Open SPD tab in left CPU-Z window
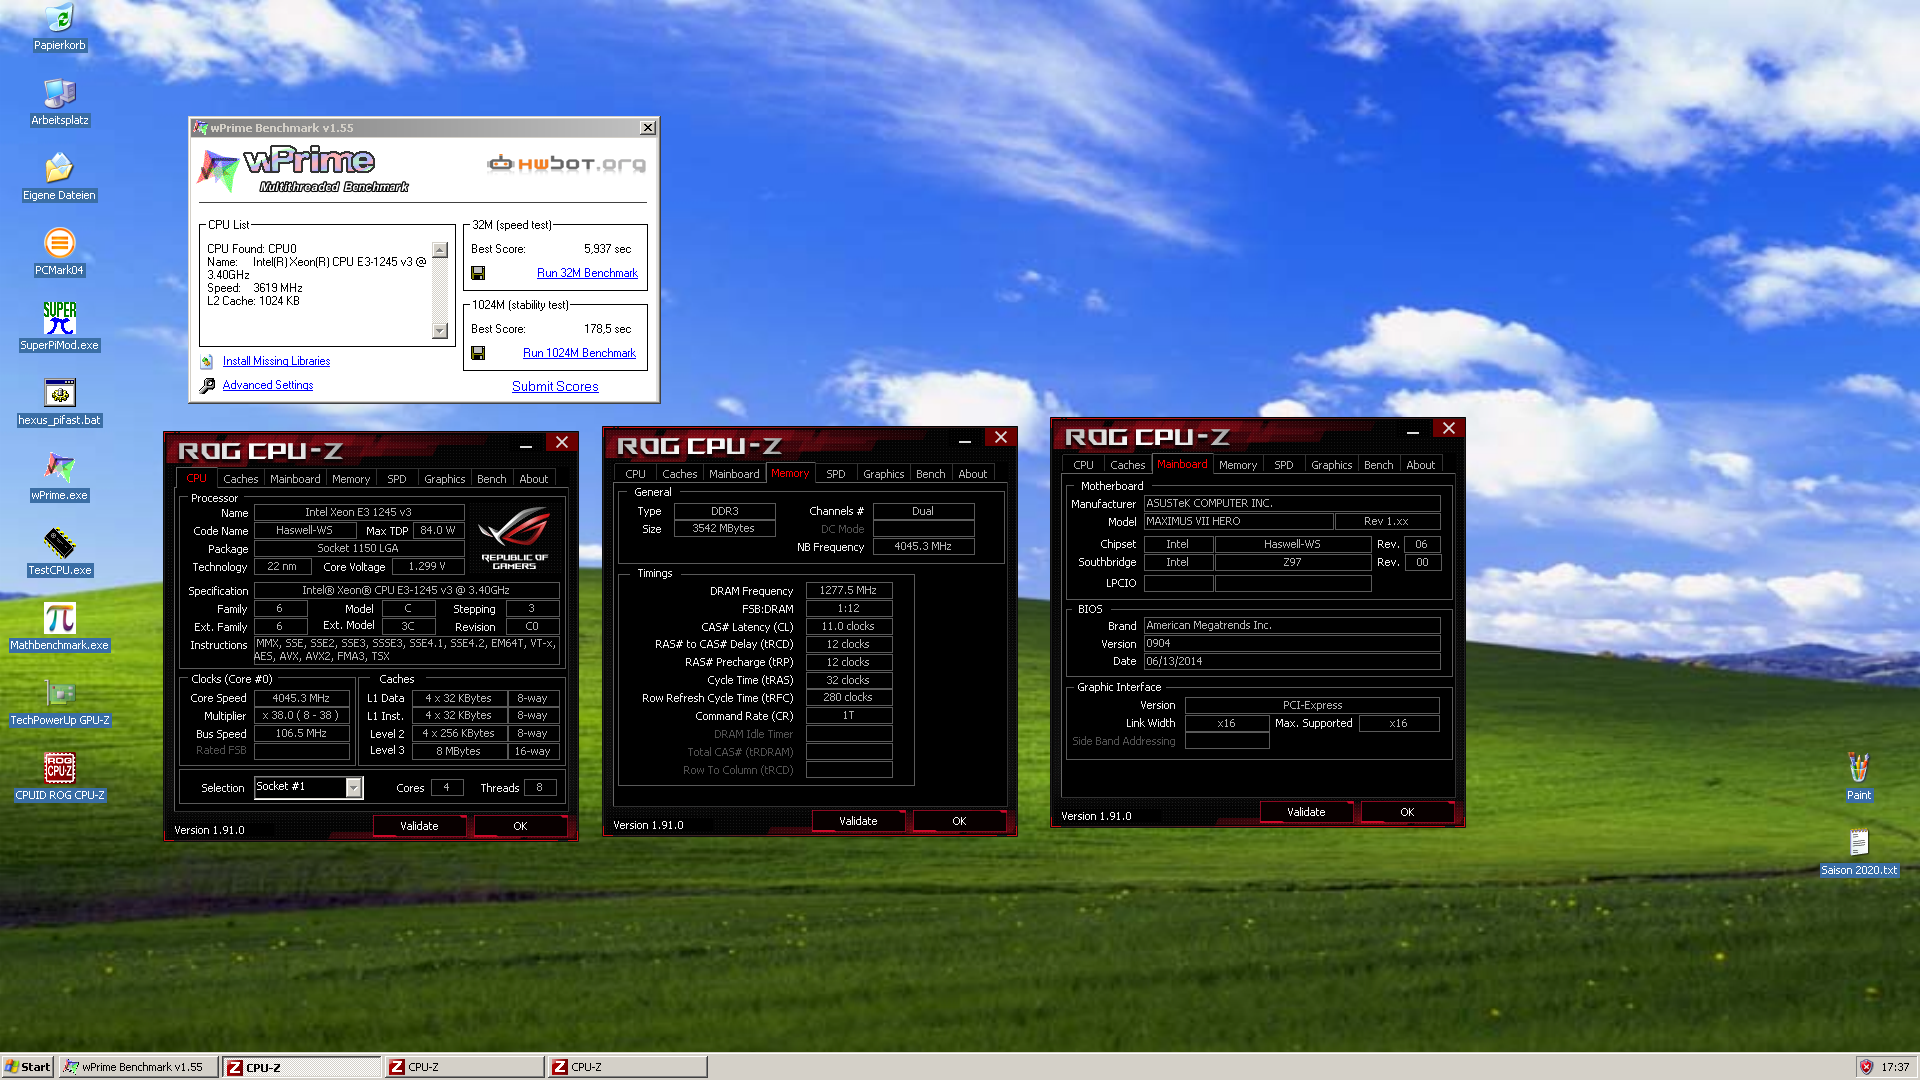 tap(397, 479)
